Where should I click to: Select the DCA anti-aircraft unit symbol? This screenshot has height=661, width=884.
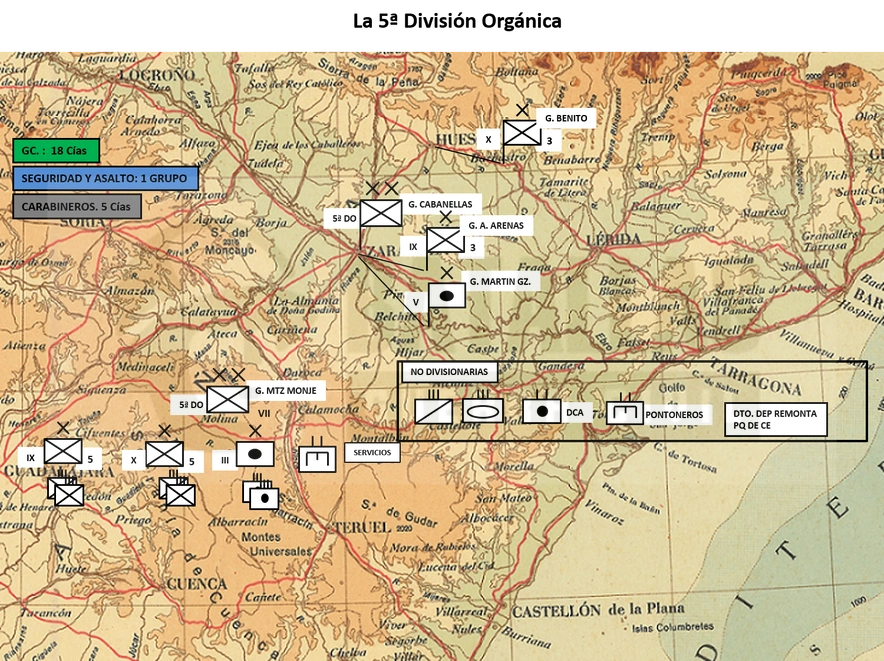click(x=541, y=411)
